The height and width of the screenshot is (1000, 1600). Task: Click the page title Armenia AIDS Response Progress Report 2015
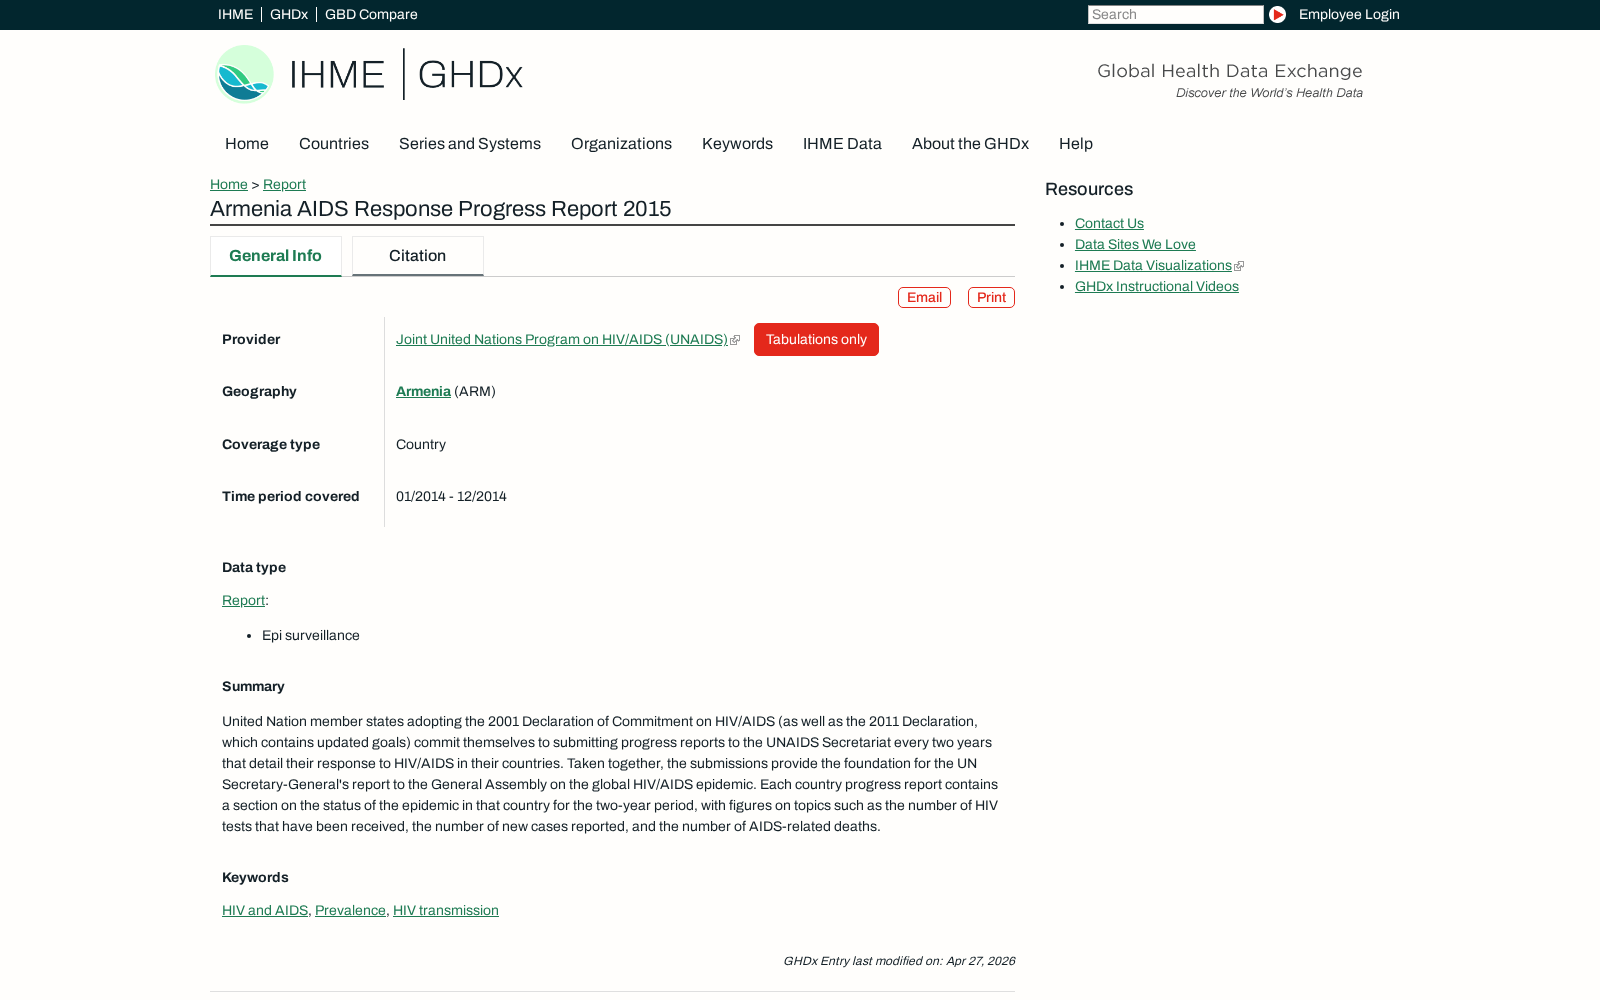pyautogui.click(x=441, y=209)
